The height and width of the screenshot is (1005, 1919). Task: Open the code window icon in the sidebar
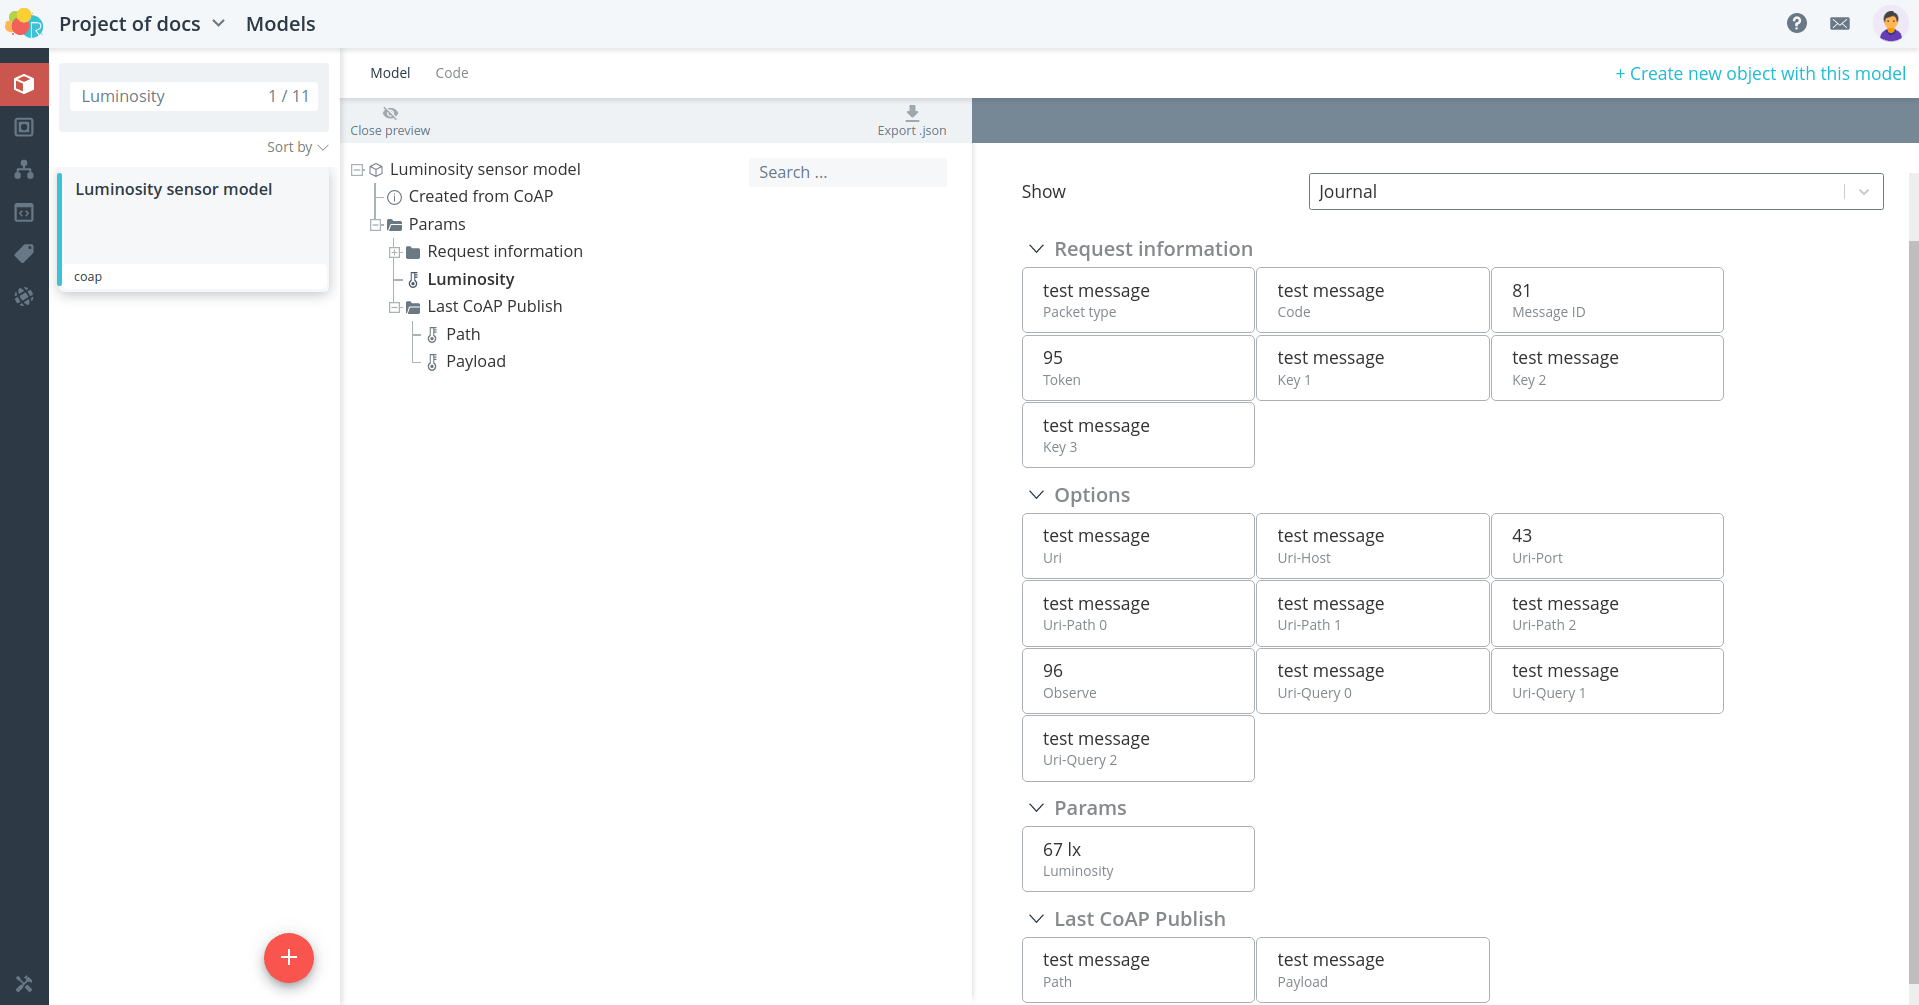click(x=24, y=212)
